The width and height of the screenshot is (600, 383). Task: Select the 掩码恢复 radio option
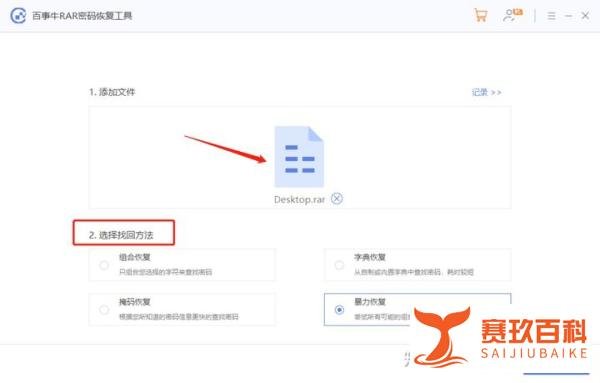[x=104, y=310]
